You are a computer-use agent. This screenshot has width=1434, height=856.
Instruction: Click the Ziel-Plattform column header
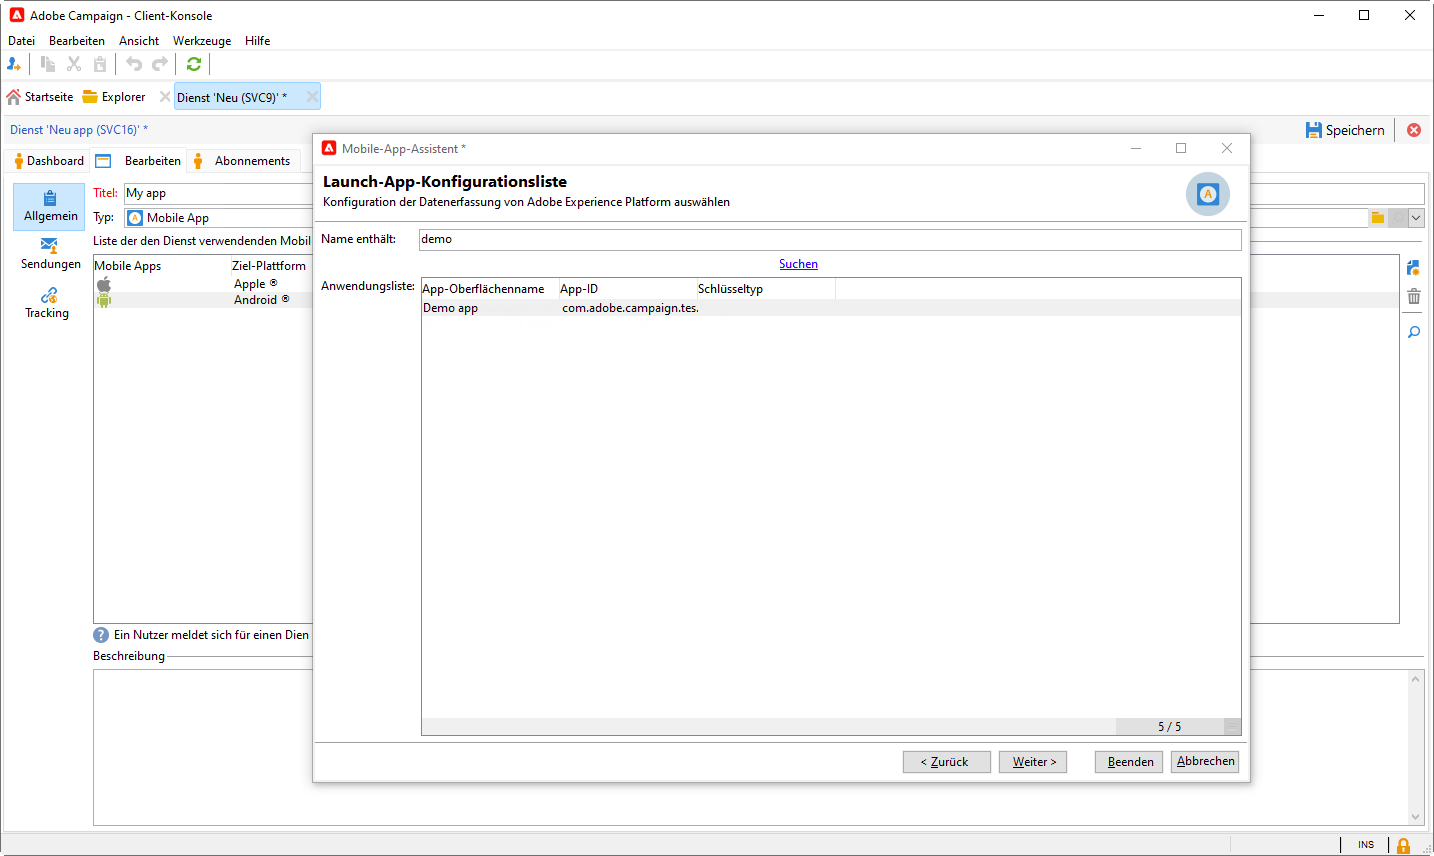click(271, 266)
